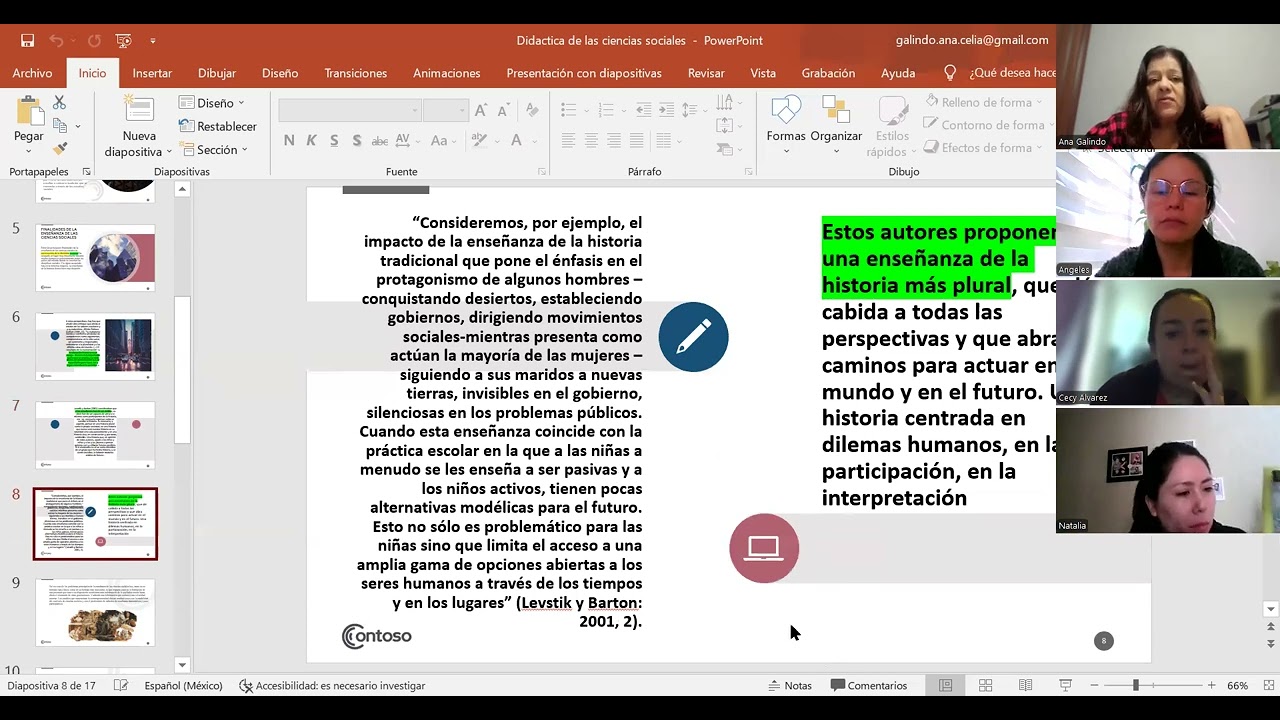Open line spacing option

(x=692, y=110)
